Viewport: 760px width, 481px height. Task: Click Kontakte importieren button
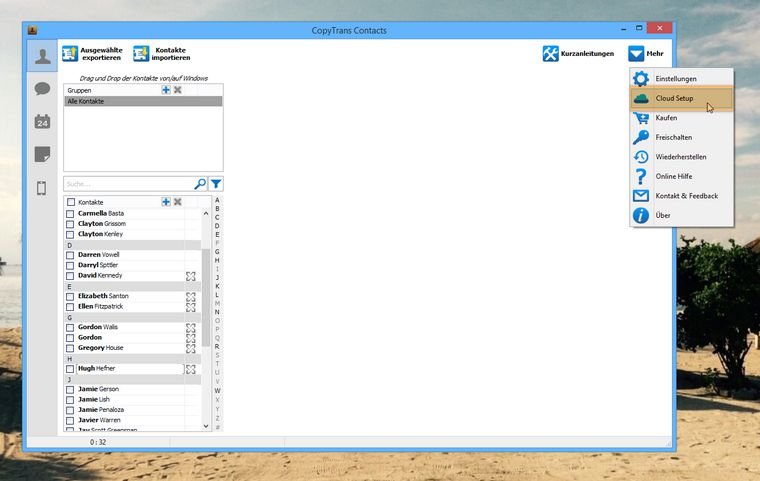coord(162,54)
